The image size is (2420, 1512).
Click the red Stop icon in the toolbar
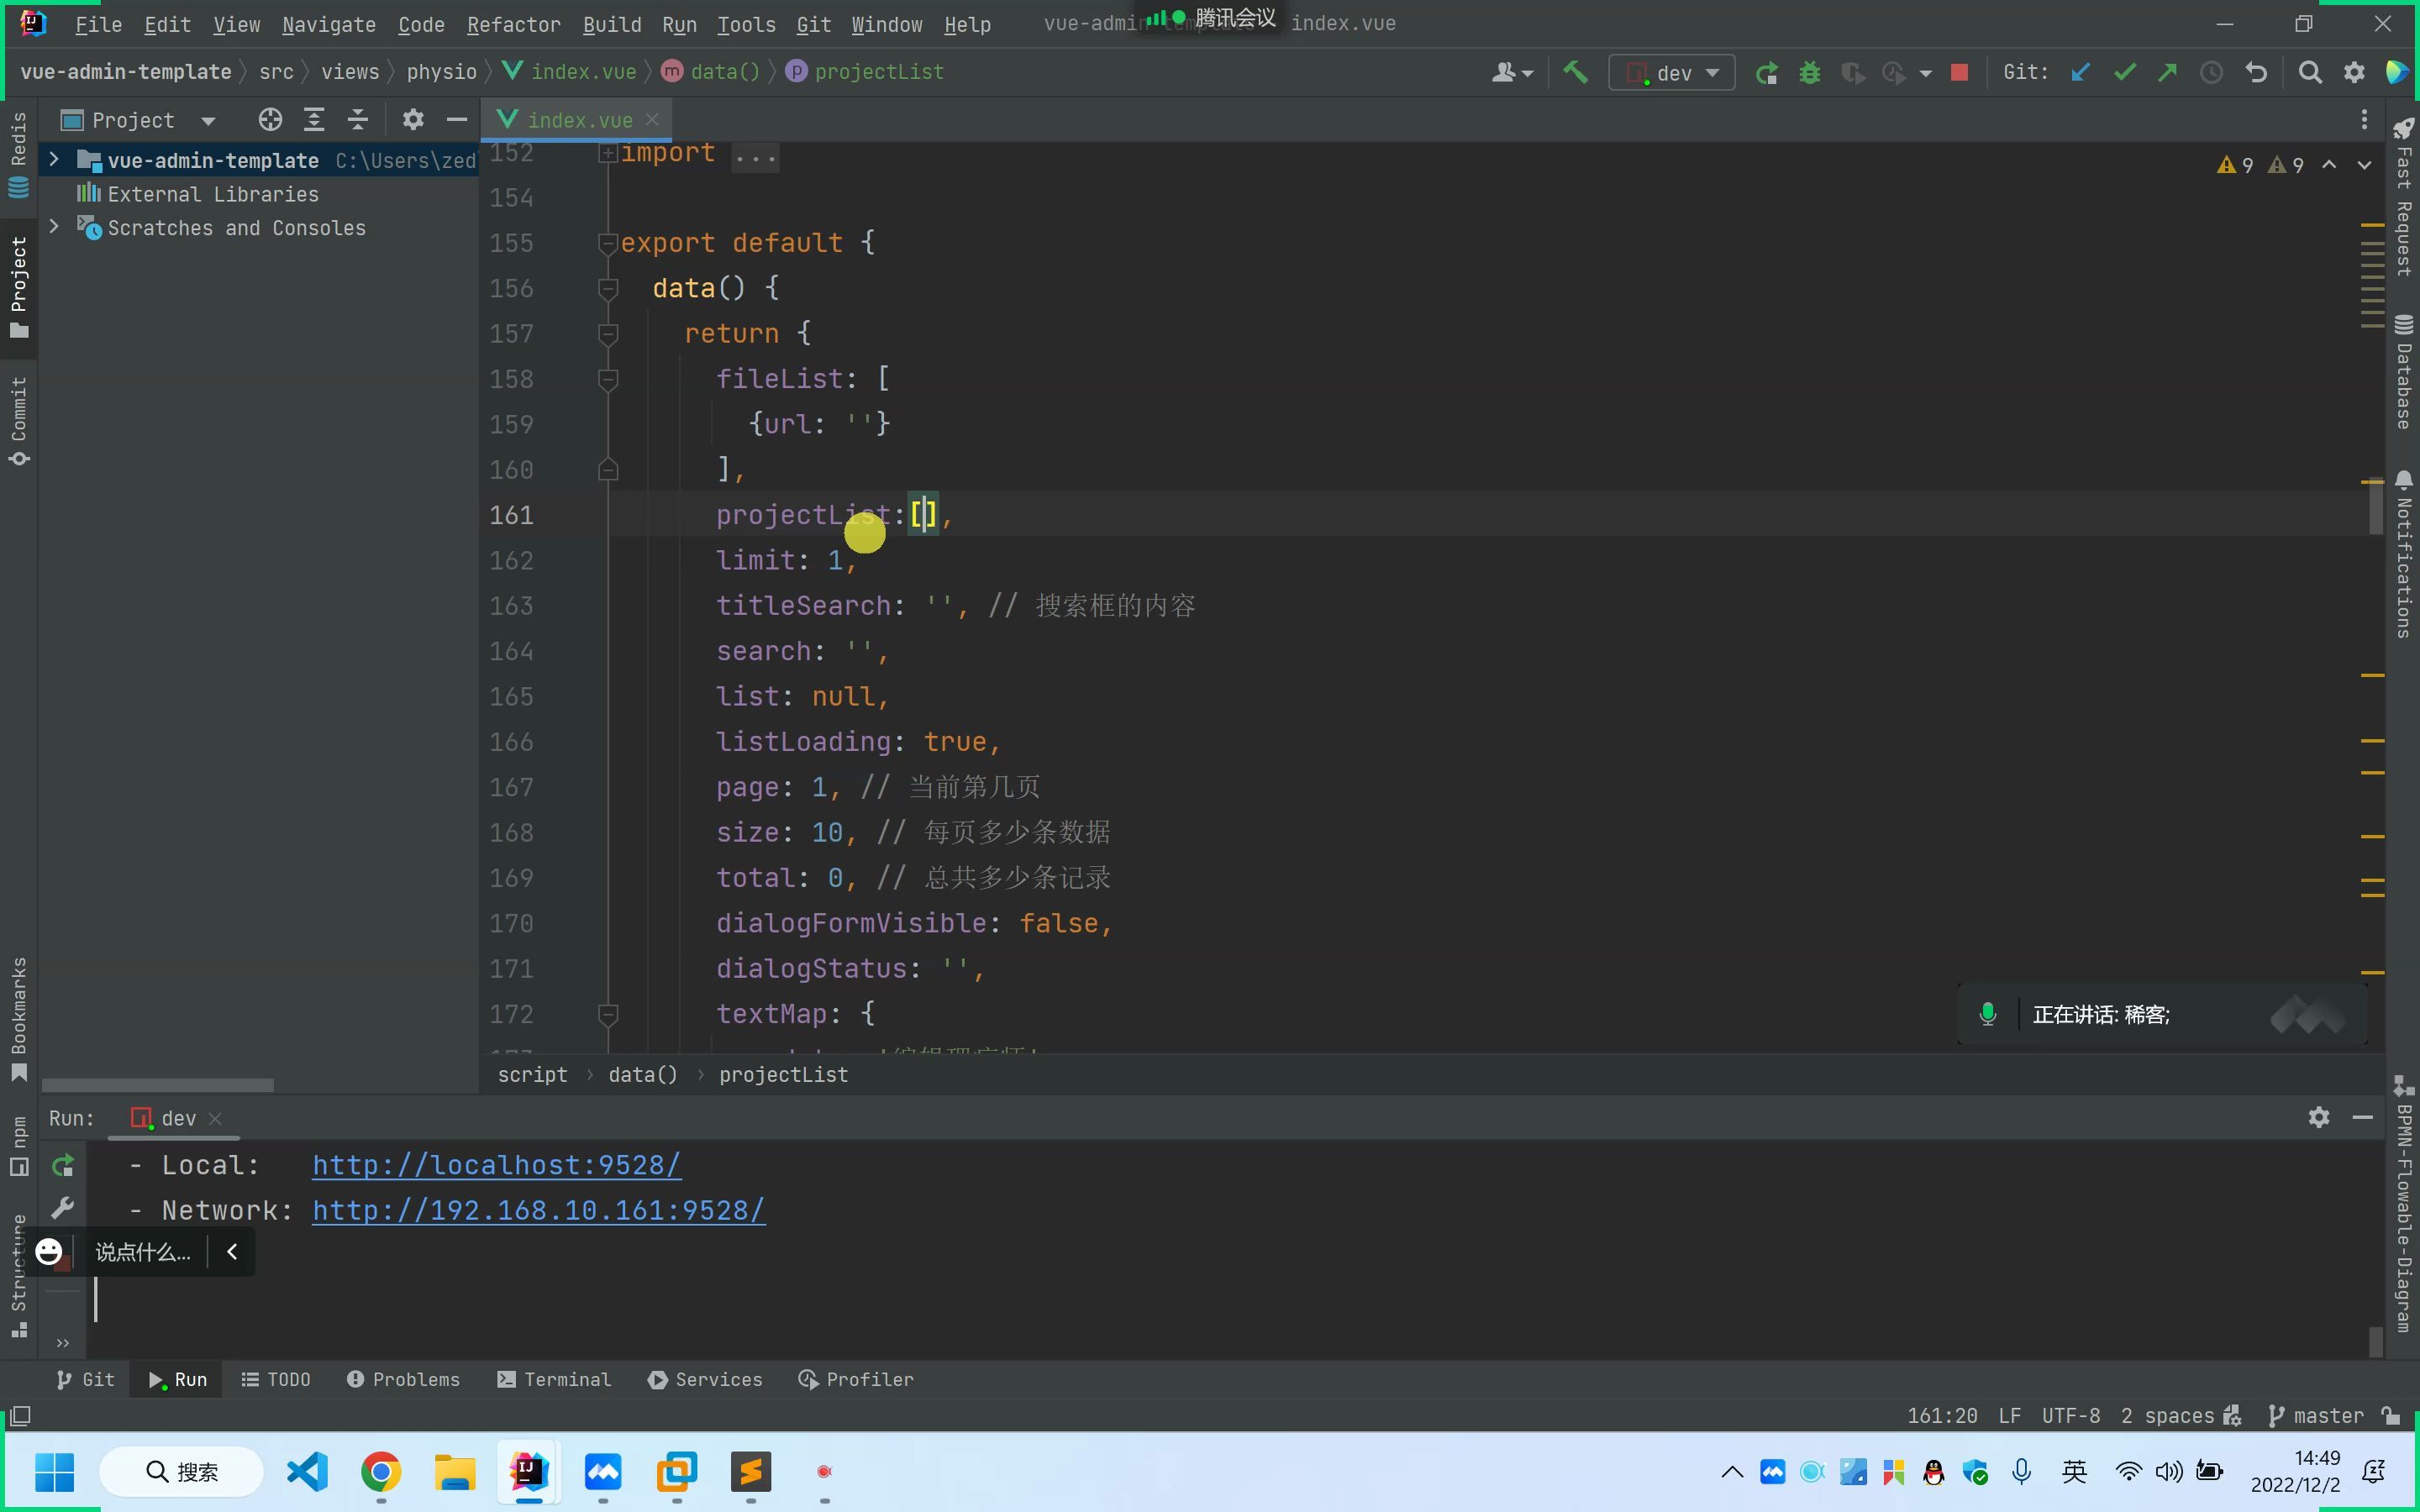[x=1959, y=72]
